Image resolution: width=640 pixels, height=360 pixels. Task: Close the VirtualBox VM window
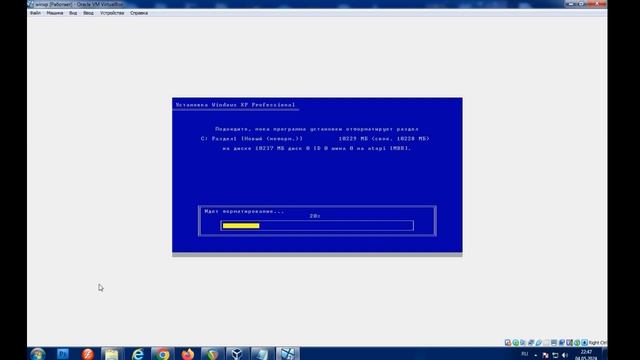point(597,4)
